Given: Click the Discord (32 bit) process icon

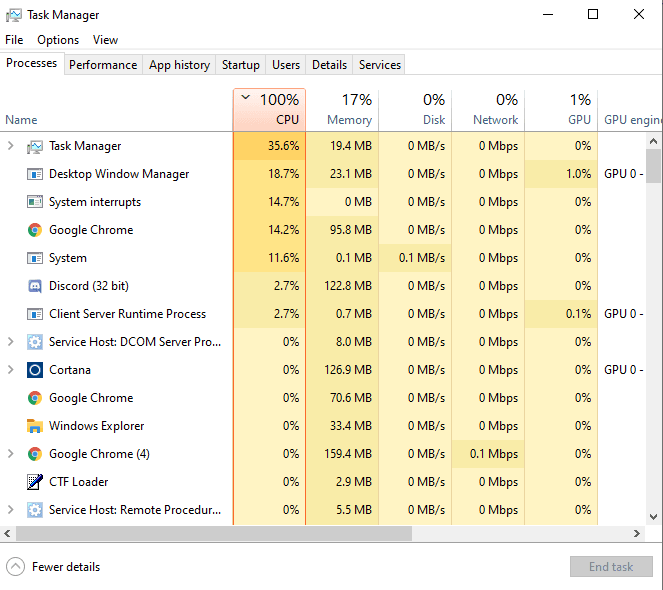Looking at the screenshot, I should [35, 286].
